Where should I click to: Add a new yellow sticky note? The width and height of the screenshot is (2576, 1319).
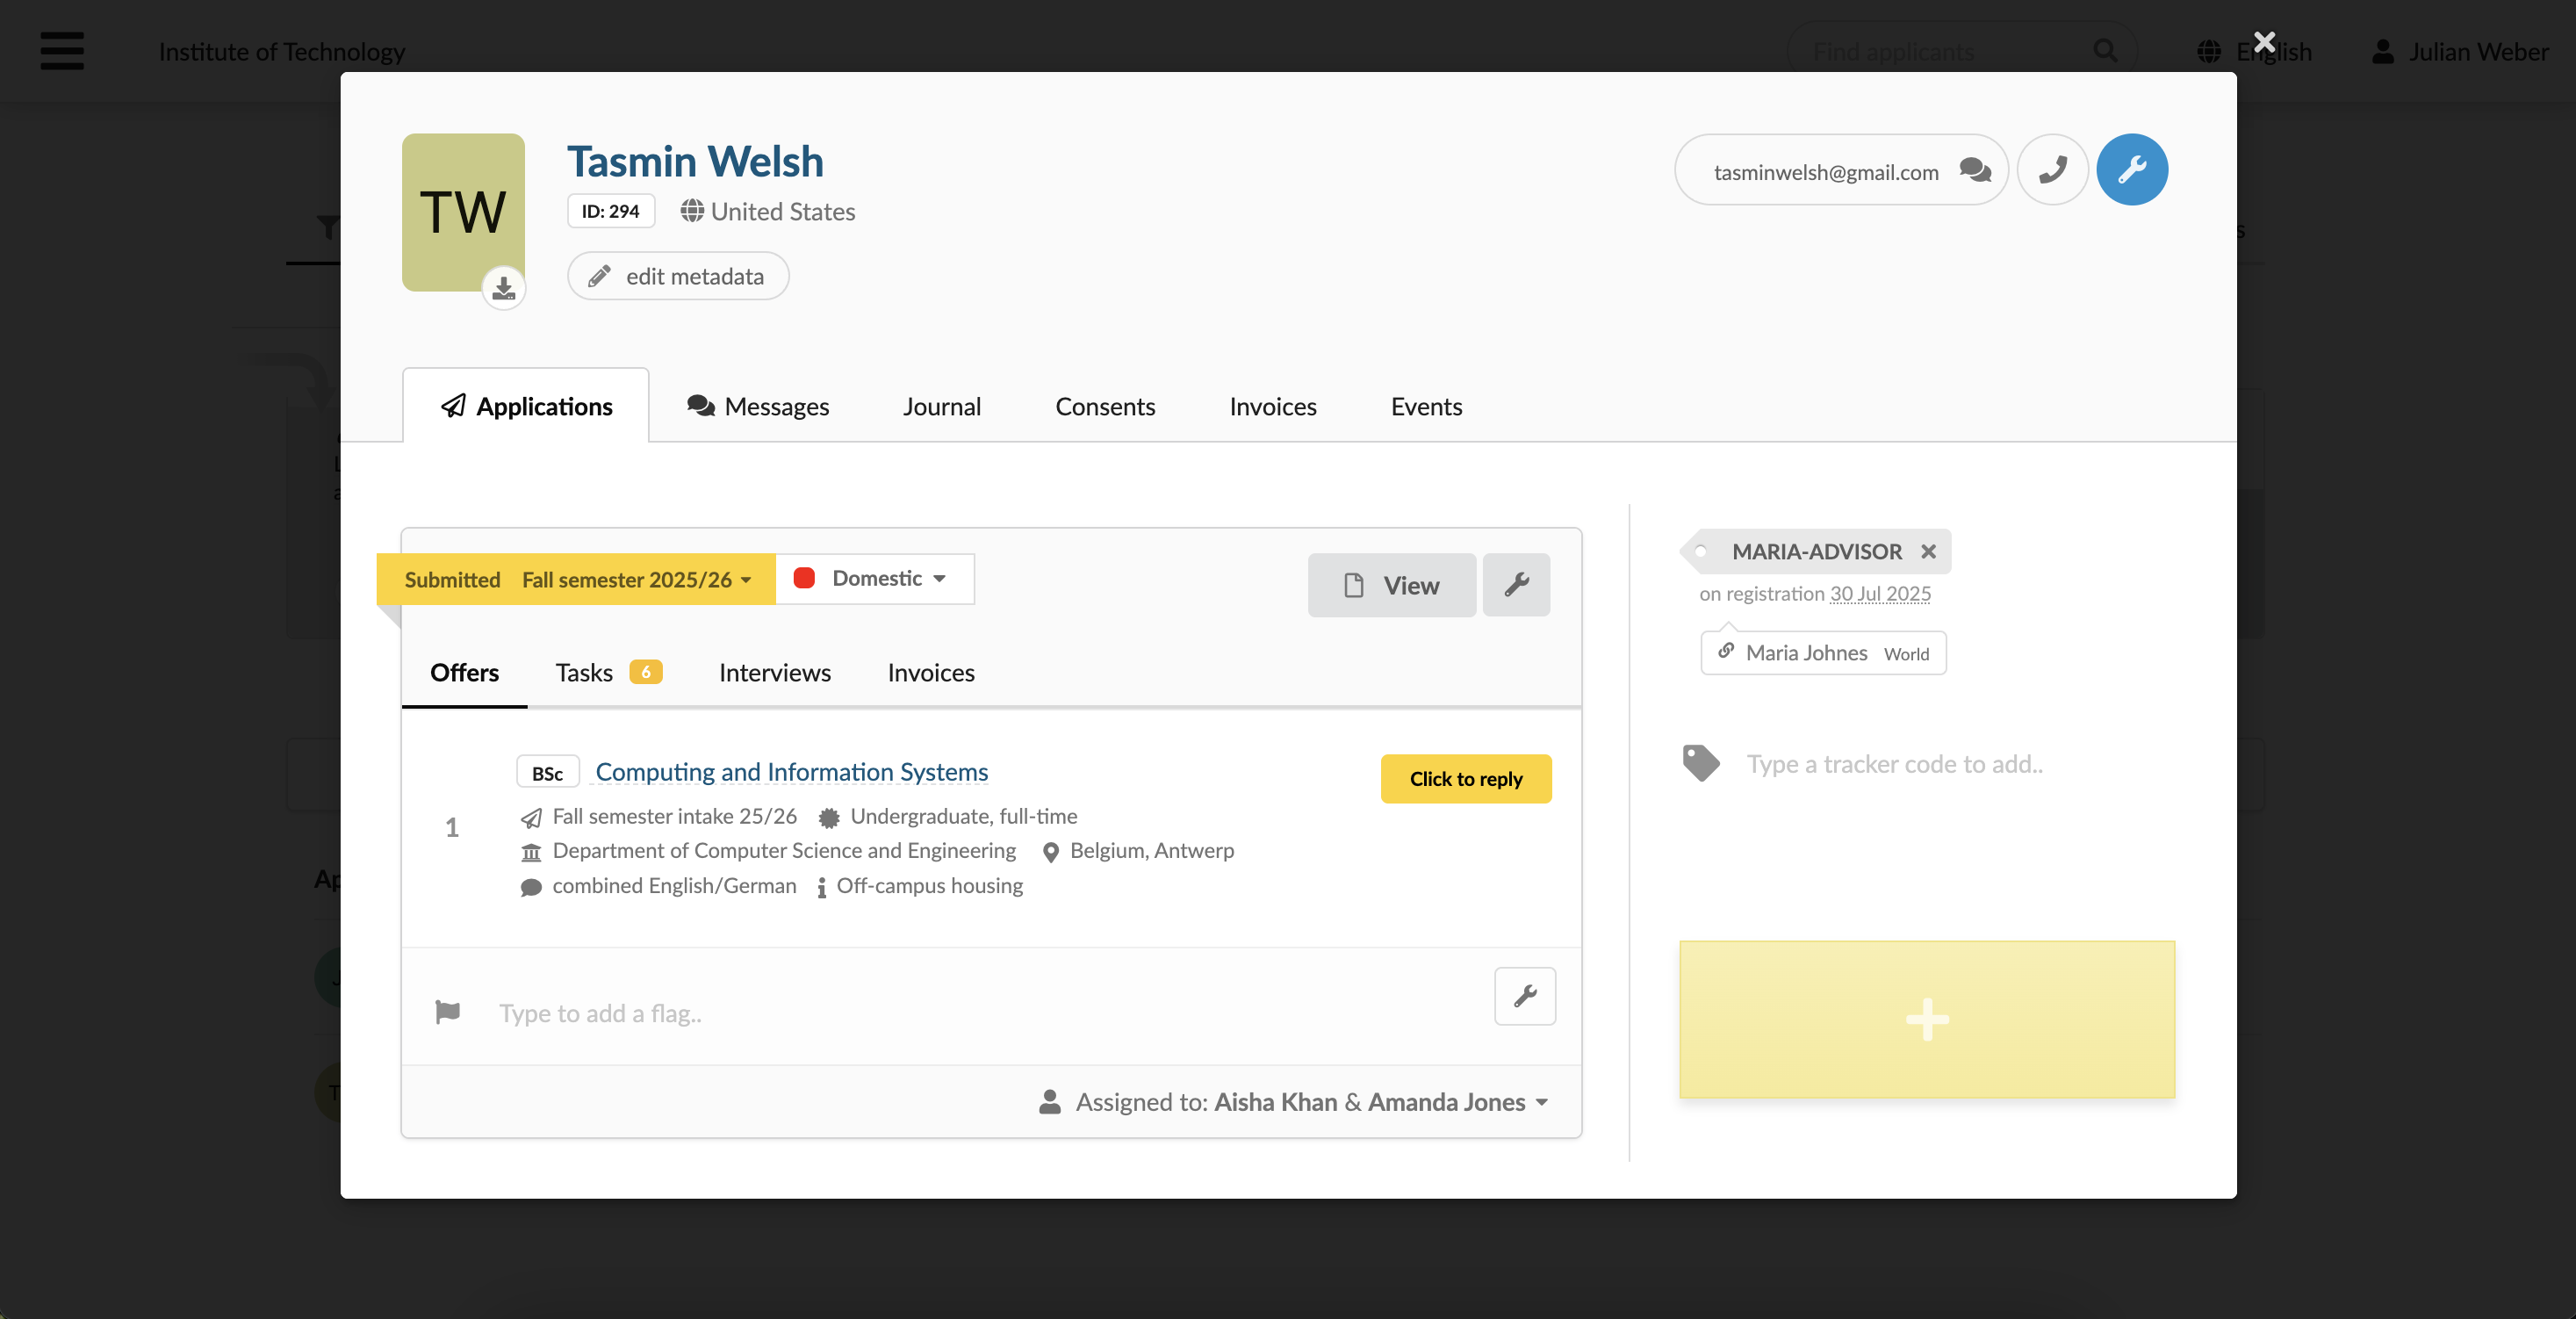pos(1926,1019)
